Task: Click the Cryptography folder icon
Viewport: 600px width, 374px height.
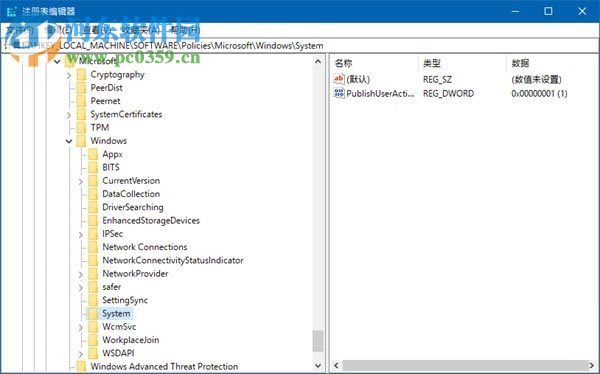Action: 81,75
